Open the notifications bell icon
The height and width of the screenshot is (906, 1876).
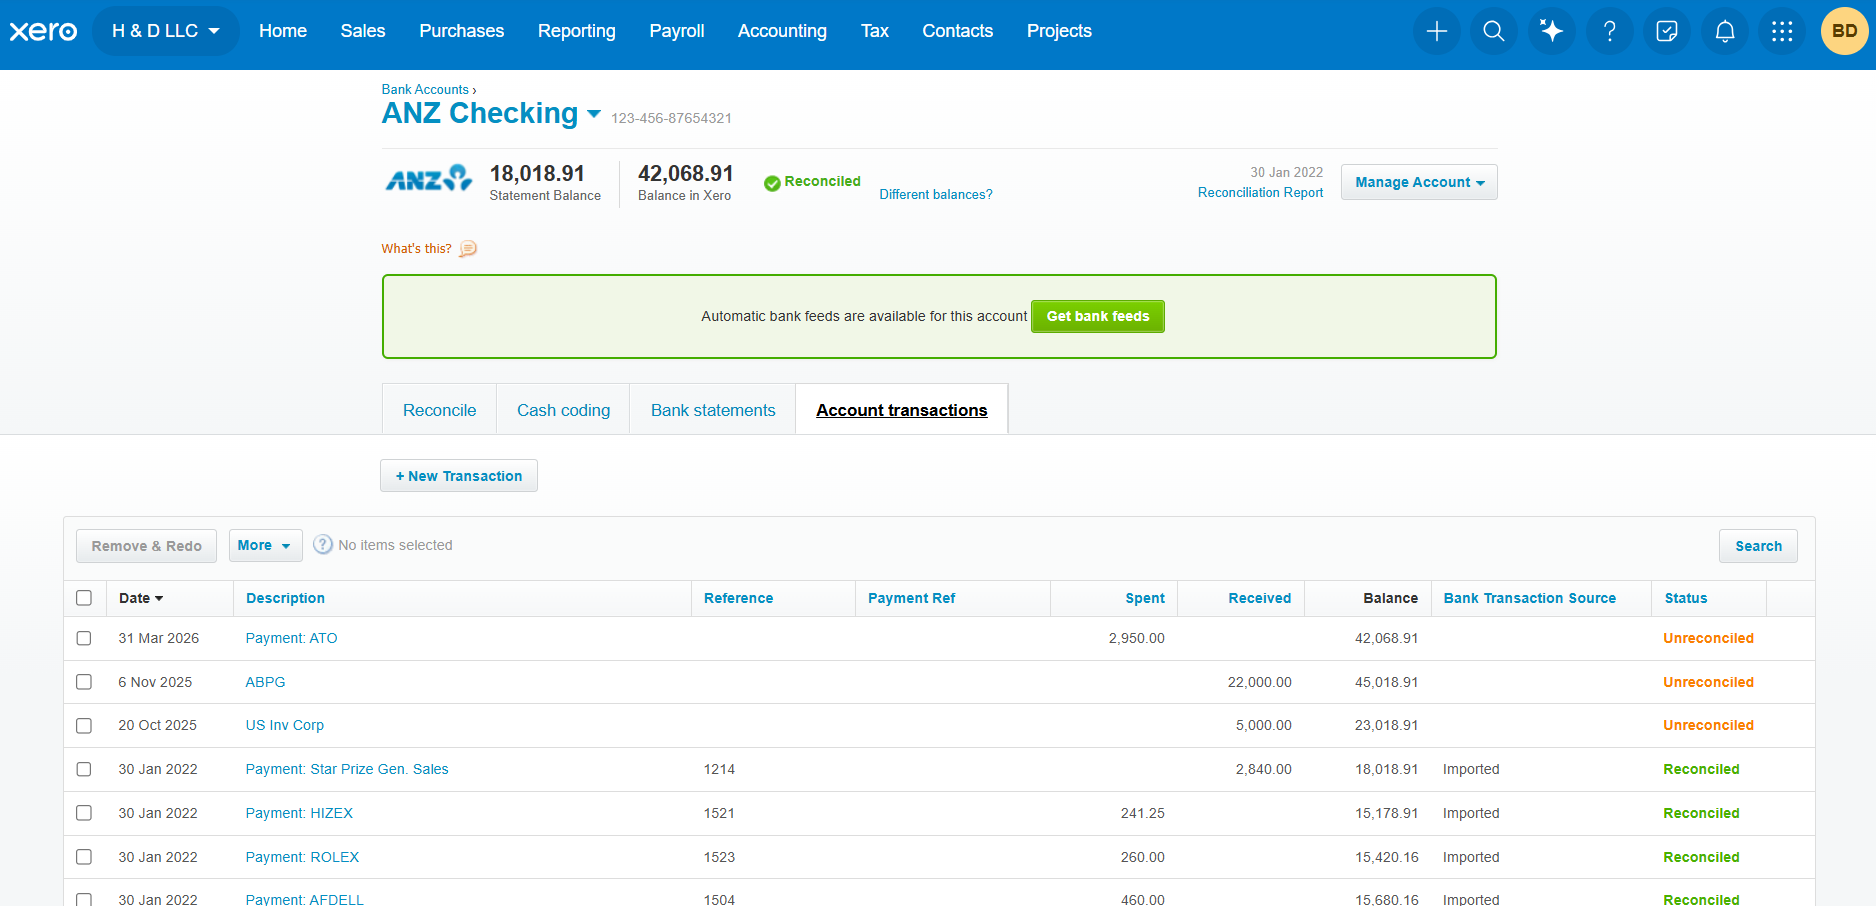click(x=1725, y=31)
